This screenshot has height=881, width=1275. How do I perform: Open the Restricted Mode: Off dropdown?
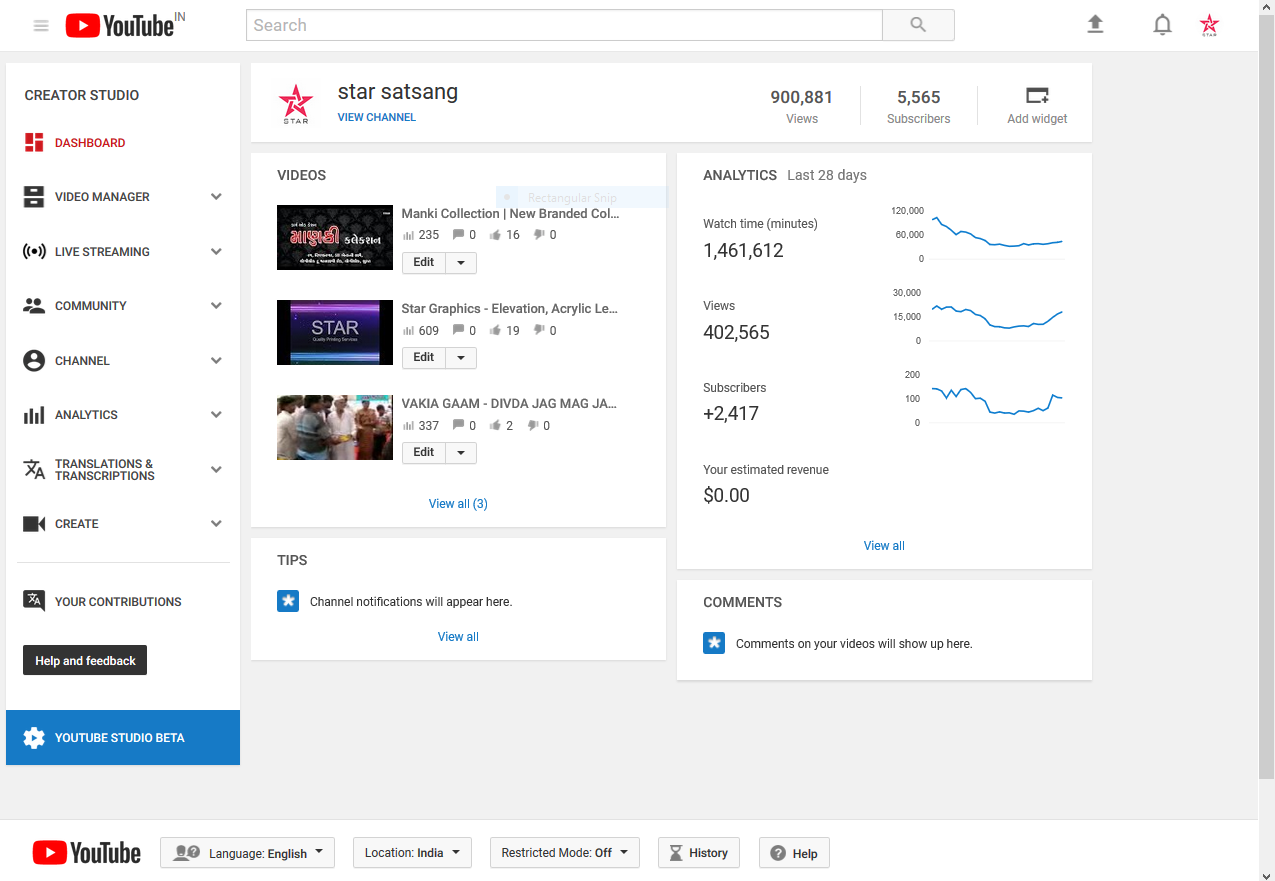point(564,853)
